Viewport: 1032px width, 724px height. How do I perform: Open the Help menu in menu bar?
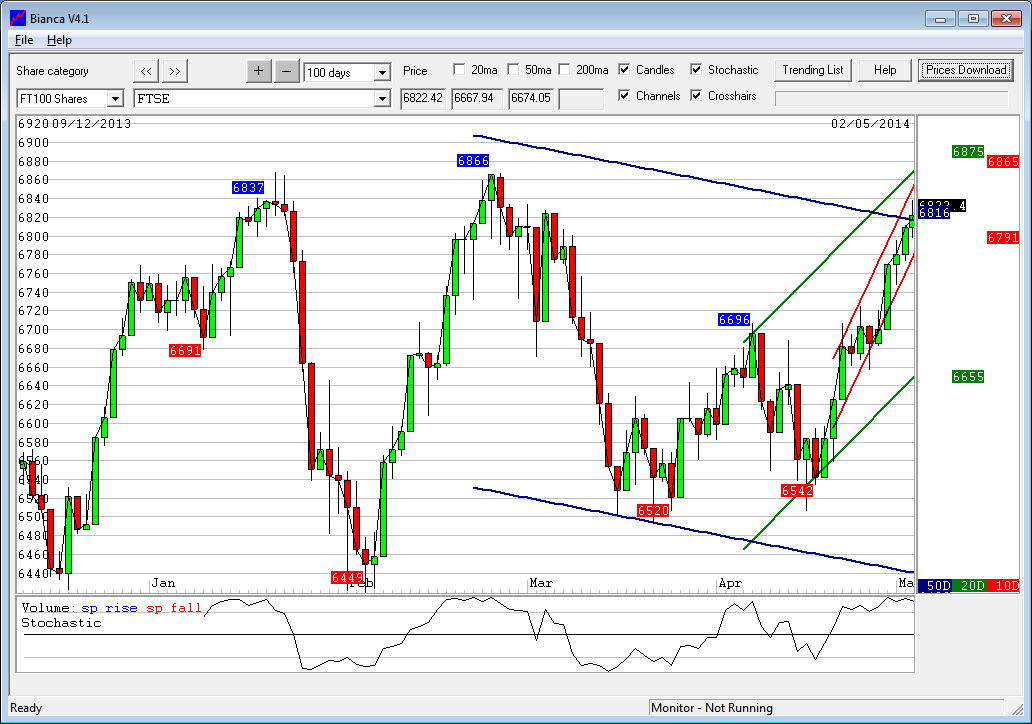point(59,40)
